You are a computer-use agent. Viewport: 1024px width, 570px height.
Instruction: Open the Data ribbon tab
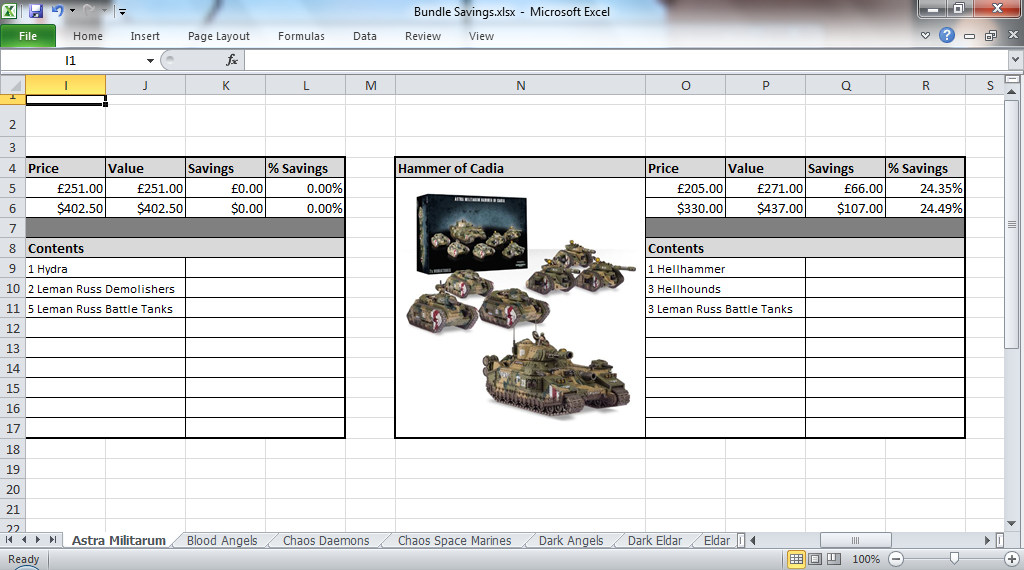(364, 36)
